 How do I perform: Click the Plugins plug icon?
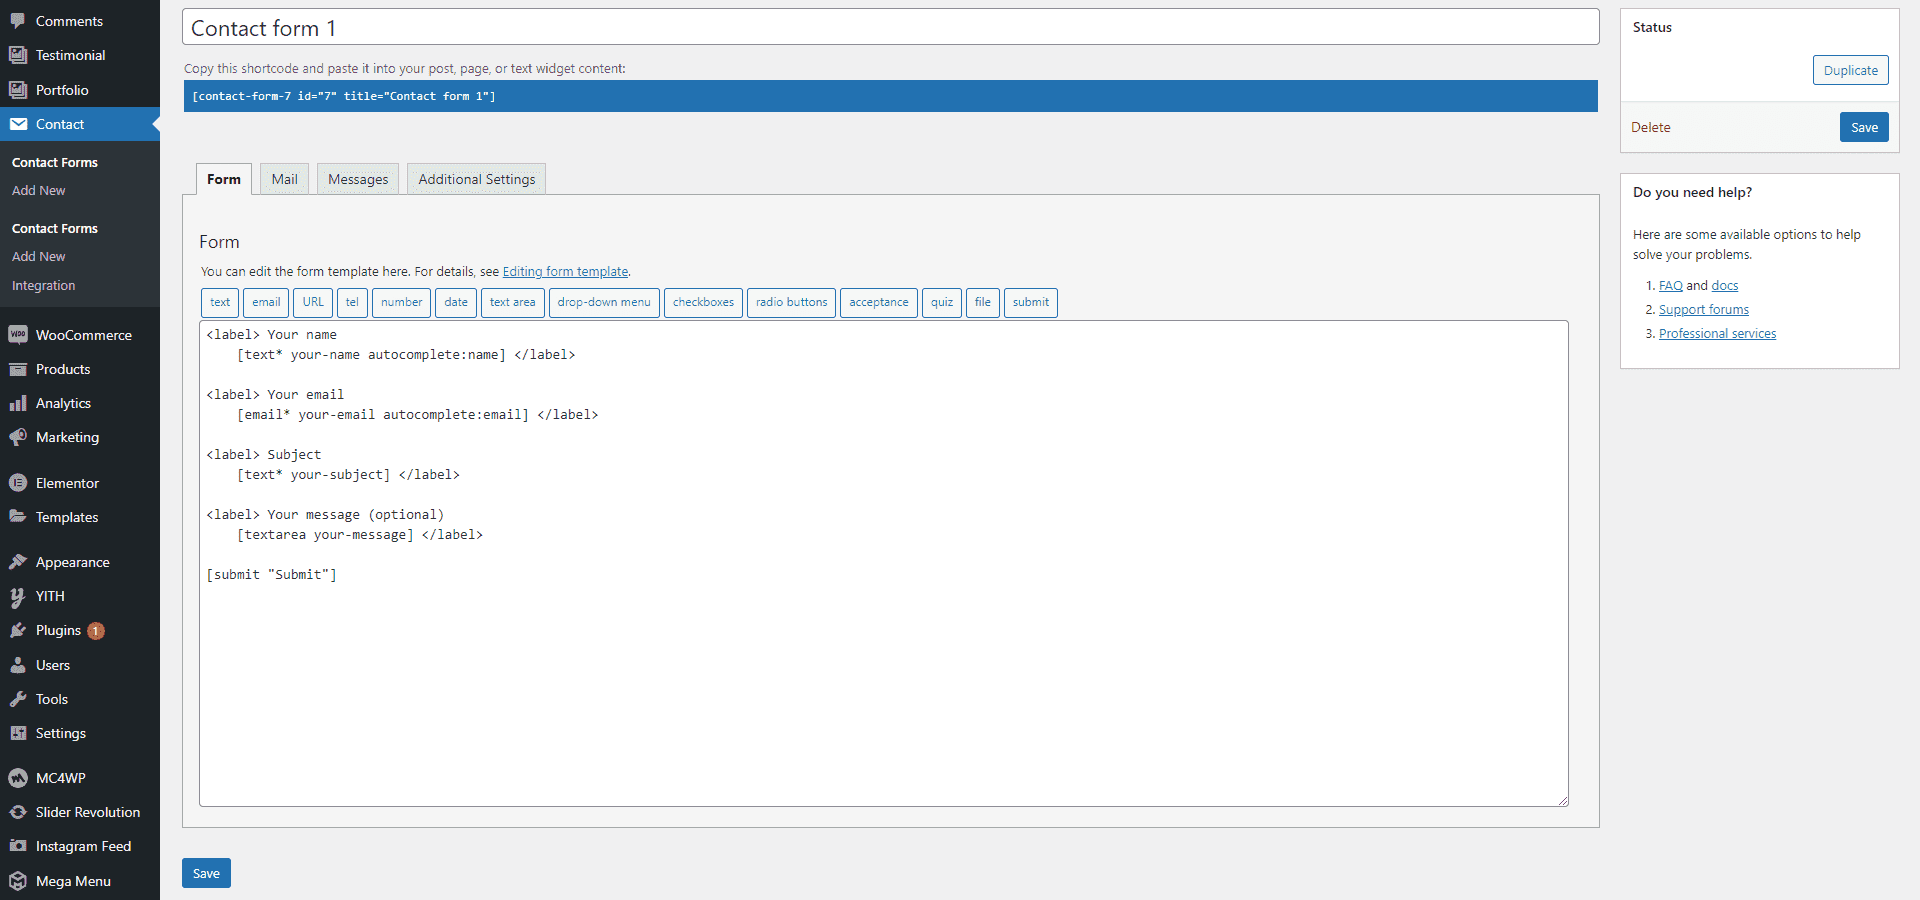tap(18, 630)
